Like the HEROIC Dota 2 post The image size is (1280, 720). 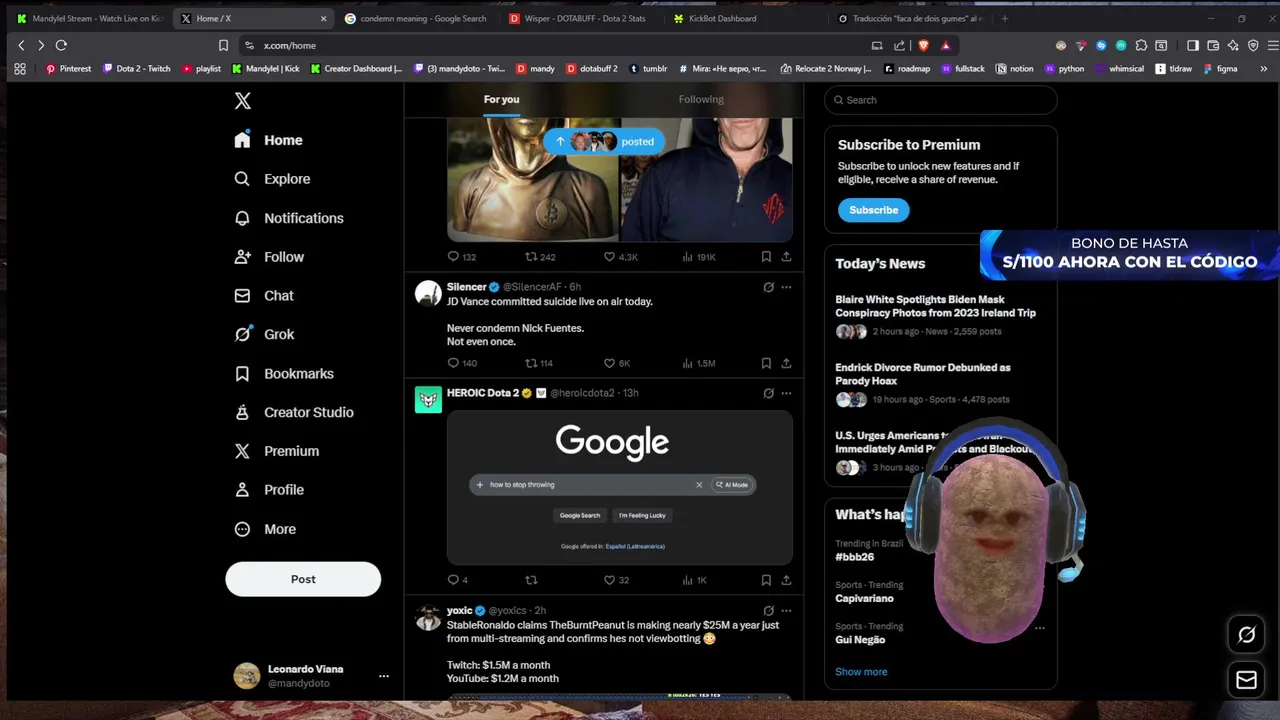click(615, 580)
